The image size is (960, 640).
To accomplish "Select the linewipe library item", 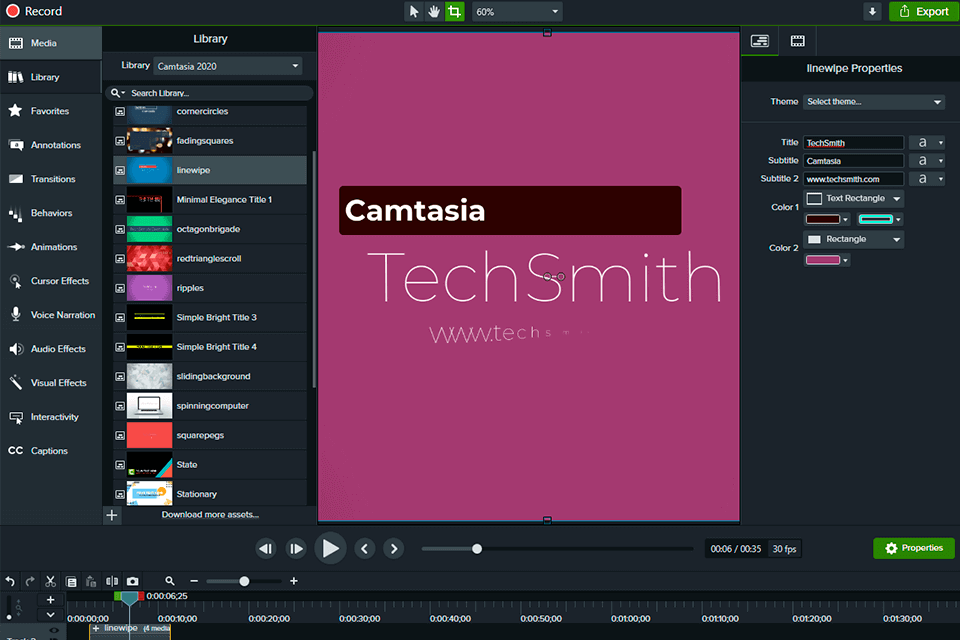I will tap(210, 170).
